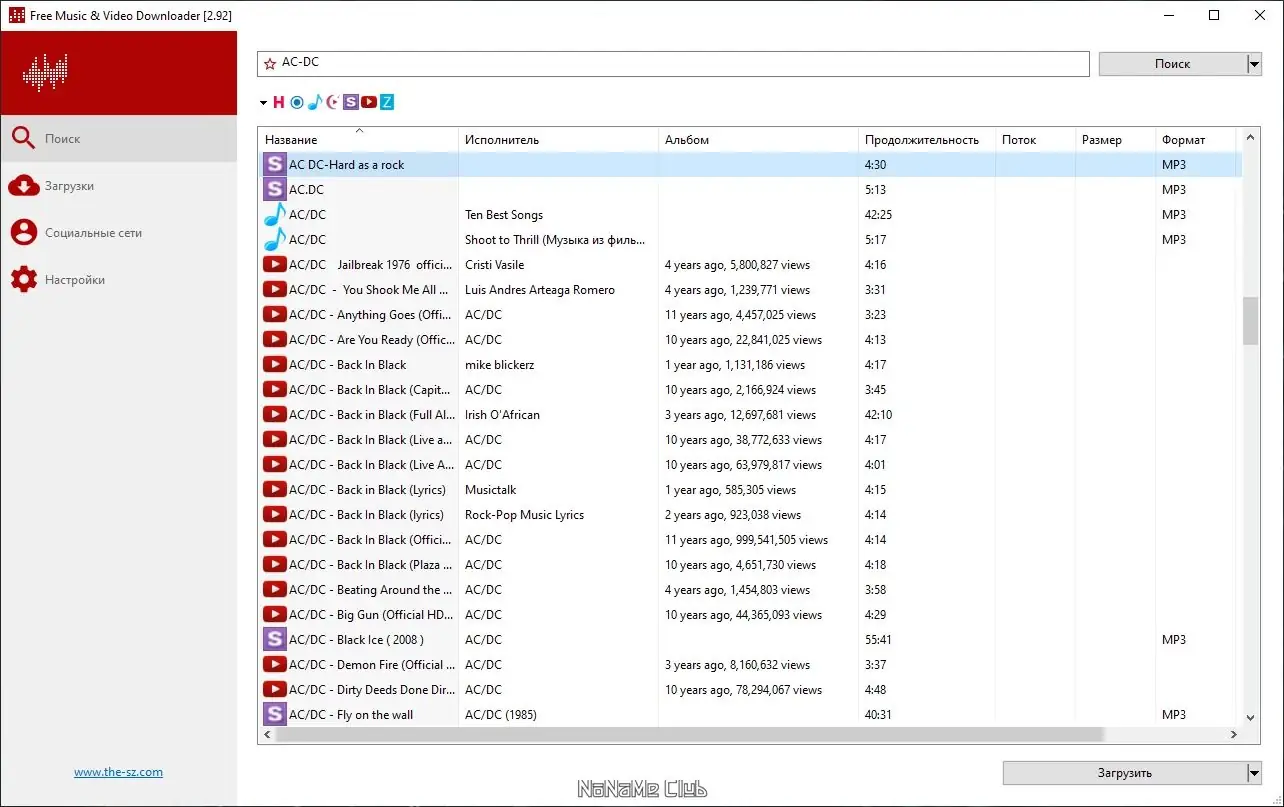Click the scroll-down arrow of results list
Screen dimensions: 1284x807
(1250, 717)
